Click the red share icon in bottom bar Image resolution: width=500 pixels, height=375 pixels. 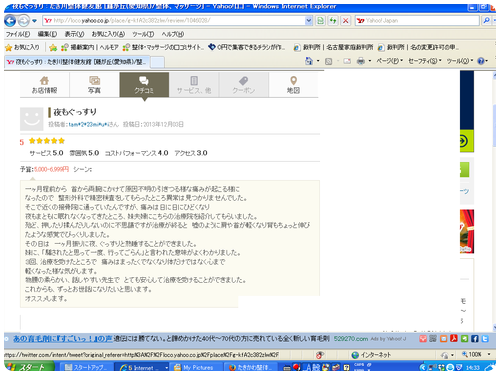point(423,339)
